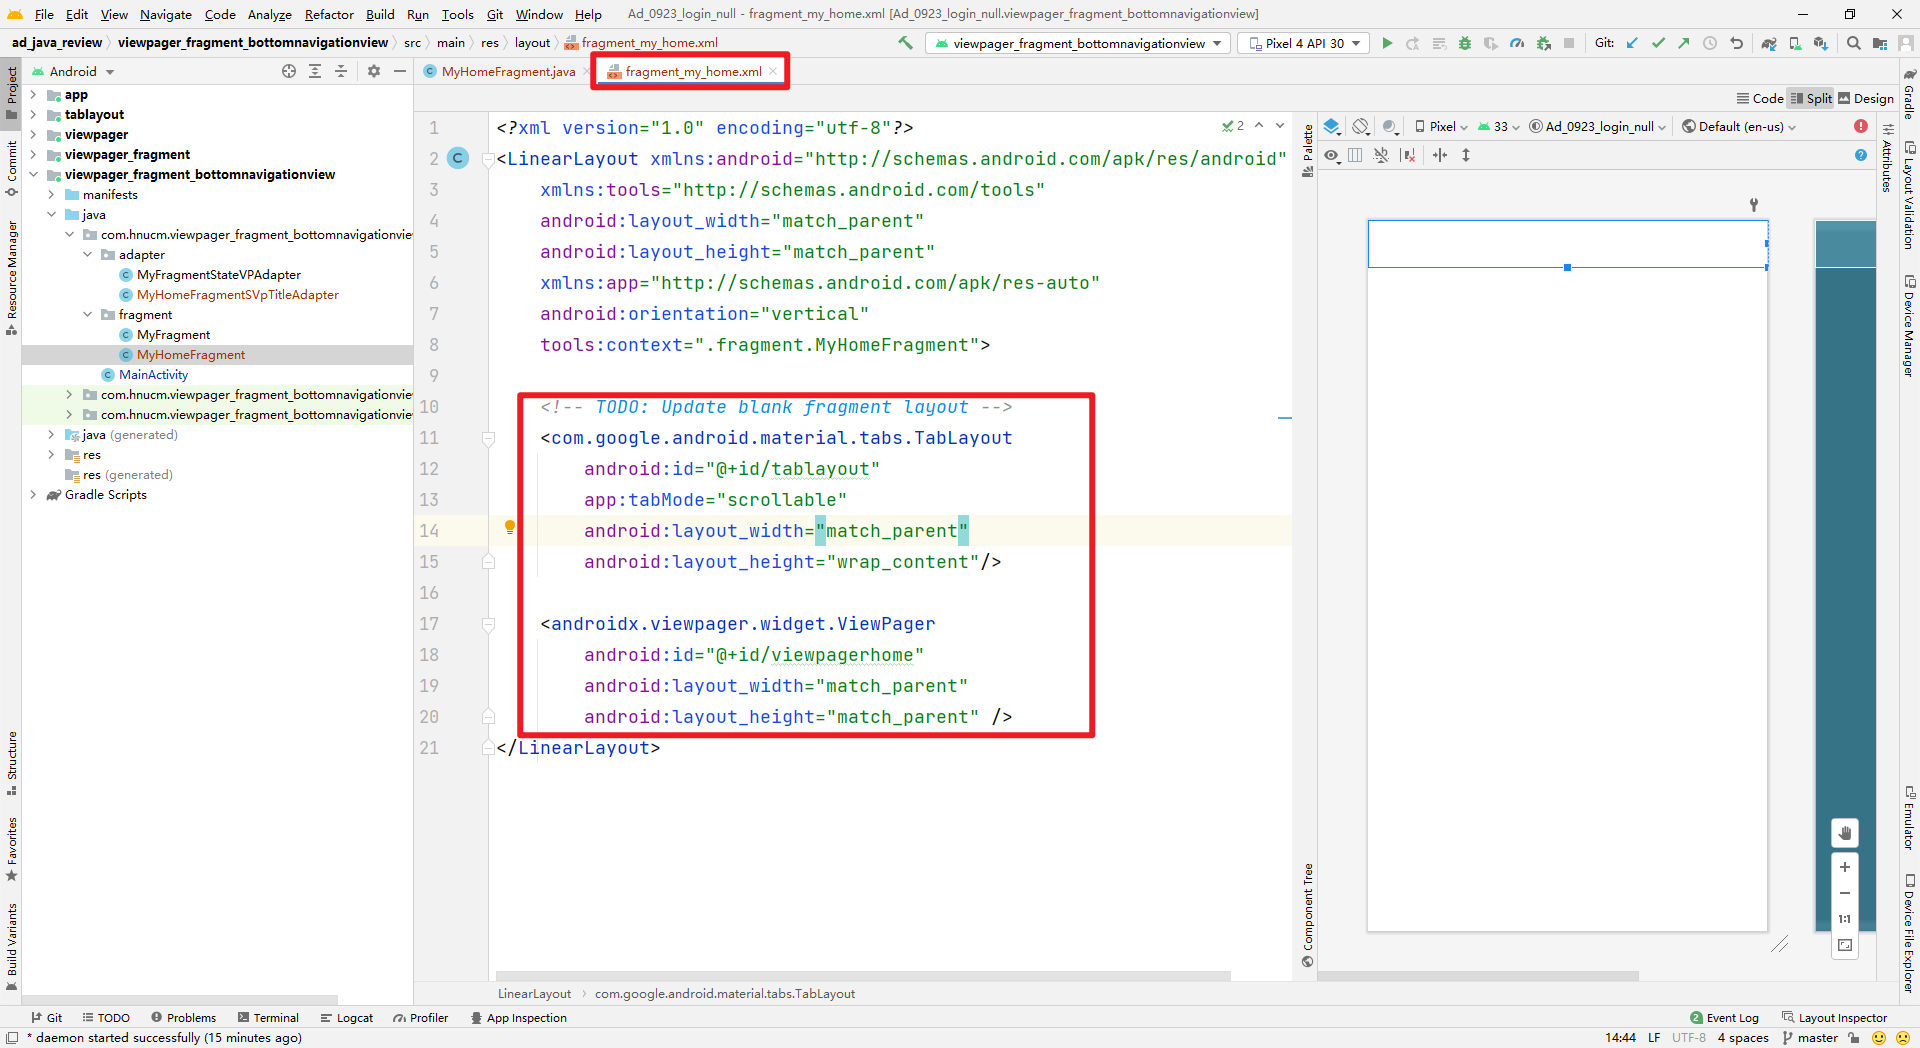The height and width of the screenshot is (1048, 1920).
Task: Collapse the adapter folder
Action: [87, 255]
